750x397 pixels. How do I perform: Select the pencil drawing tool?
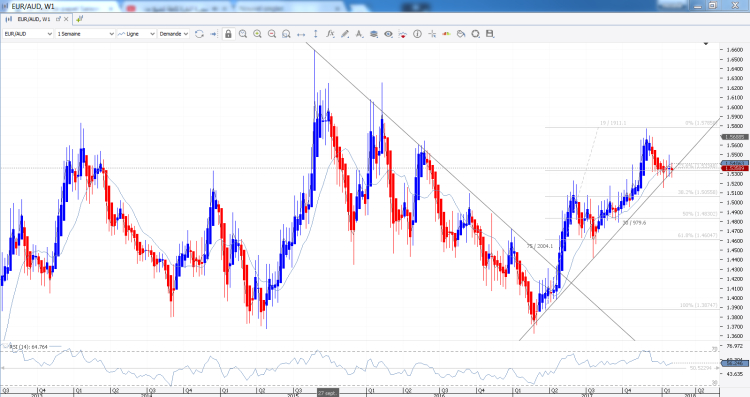[x=345, y=34]
